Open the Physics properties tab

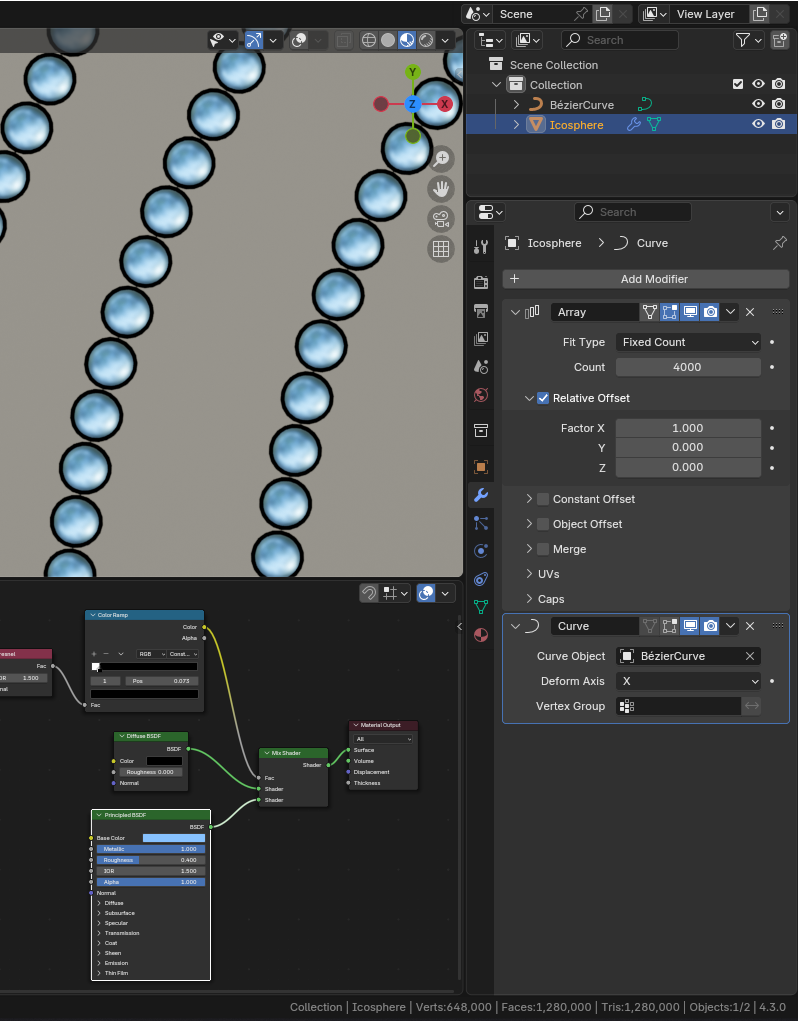coord(481,550)
